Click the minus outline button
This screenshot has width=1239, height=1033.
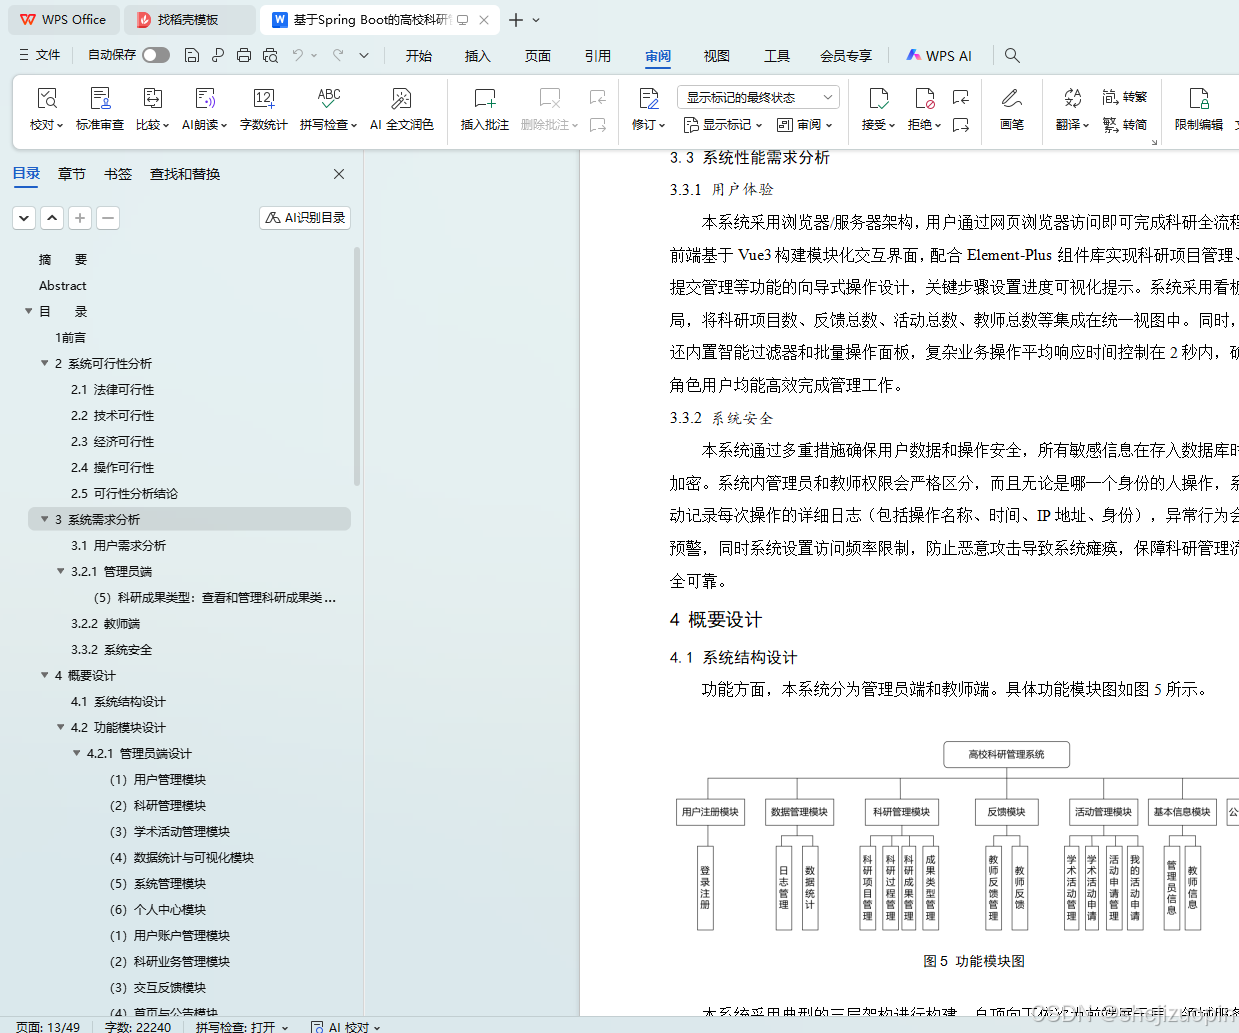pos(108,217)
